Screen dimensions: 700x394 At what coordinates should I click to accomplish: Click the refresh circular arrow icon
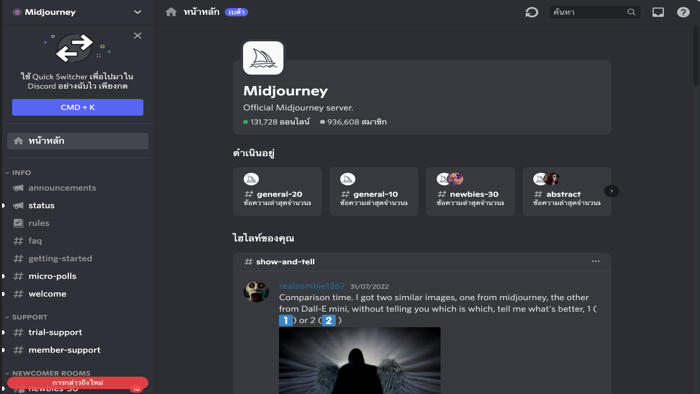point(532,12)
